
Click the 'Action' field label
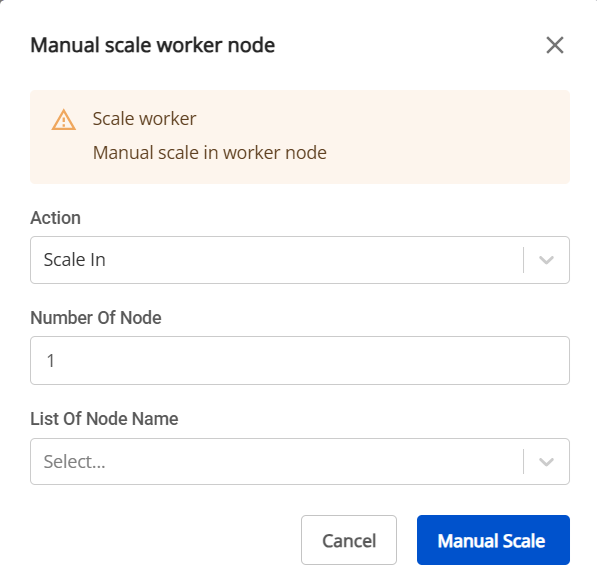56,218
